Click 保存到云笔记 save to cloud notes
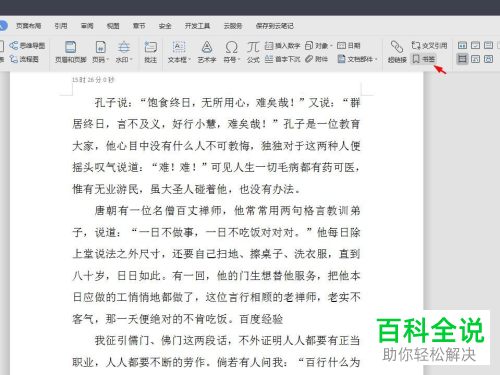The image size is (500, 375). (275, 26)
